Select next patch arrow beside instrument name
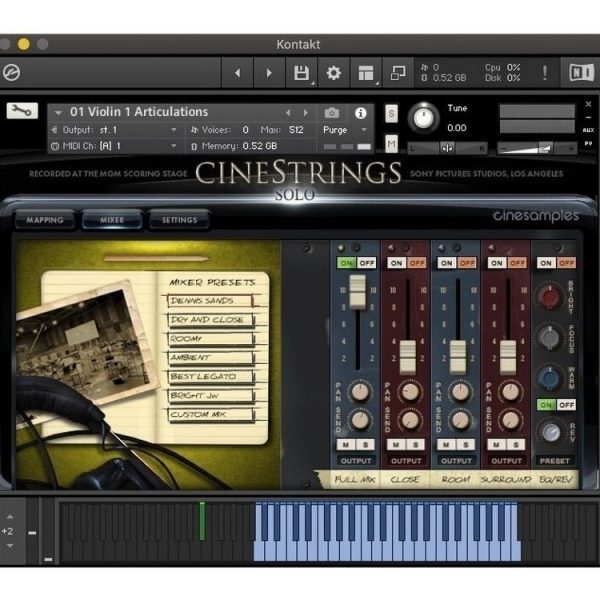Viewport: 600px width, 600px height. point(305,112)
